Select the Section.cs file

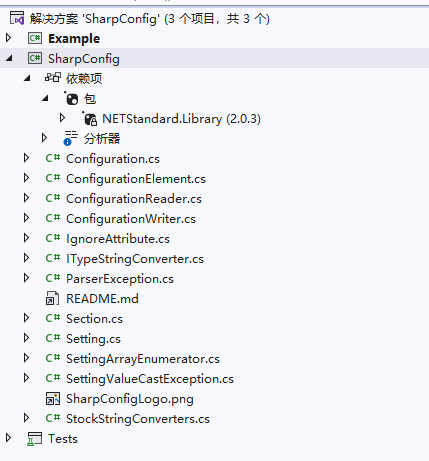pos(94,319)
